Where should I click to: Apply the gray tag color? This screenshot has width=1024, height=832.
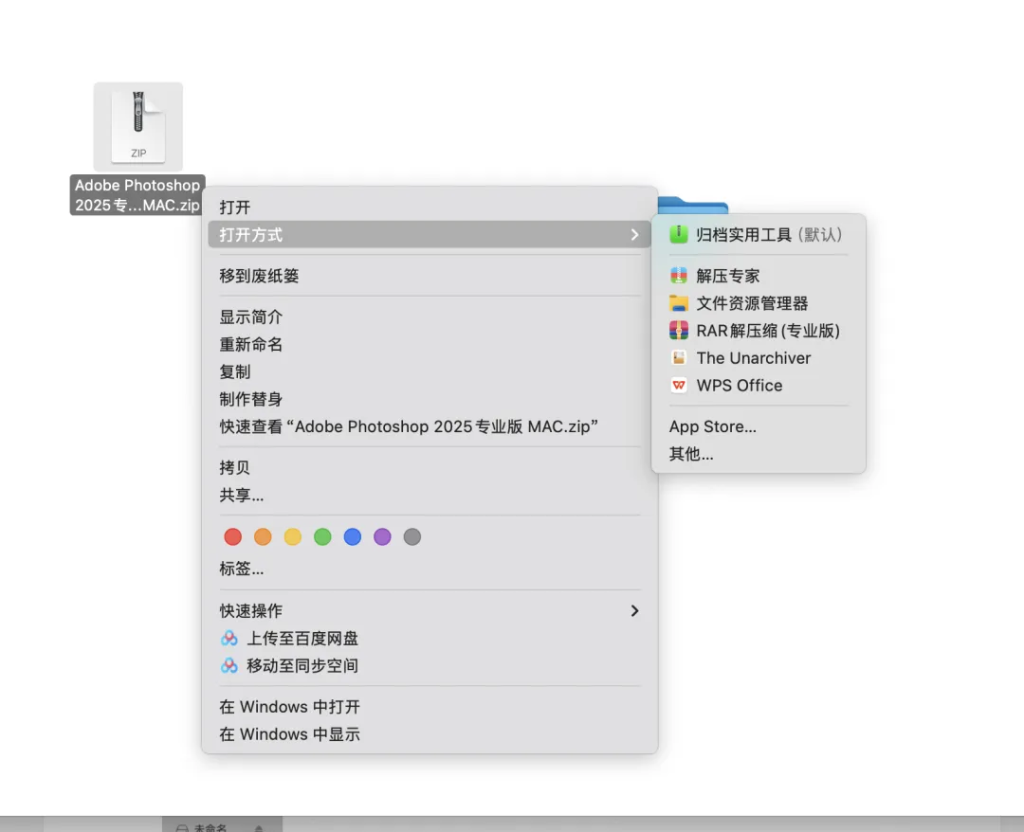coord(412,537)
